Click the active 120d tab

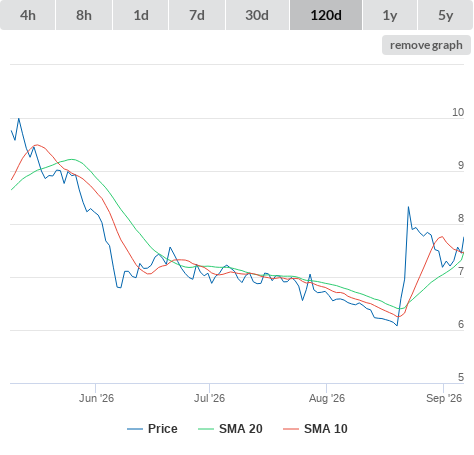pyautogui.click(x=326, y=15)
